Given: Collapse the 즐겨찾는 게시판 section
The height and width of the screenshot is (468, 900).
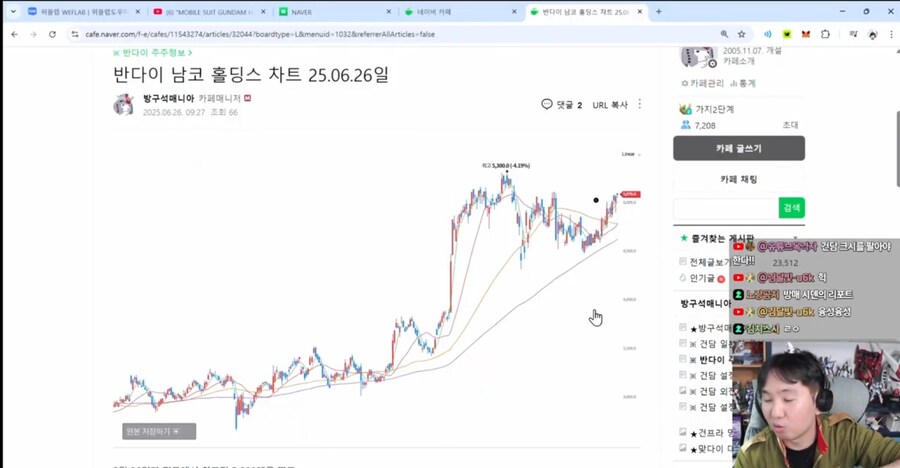Looking at the screenshot, I should 795,238.
